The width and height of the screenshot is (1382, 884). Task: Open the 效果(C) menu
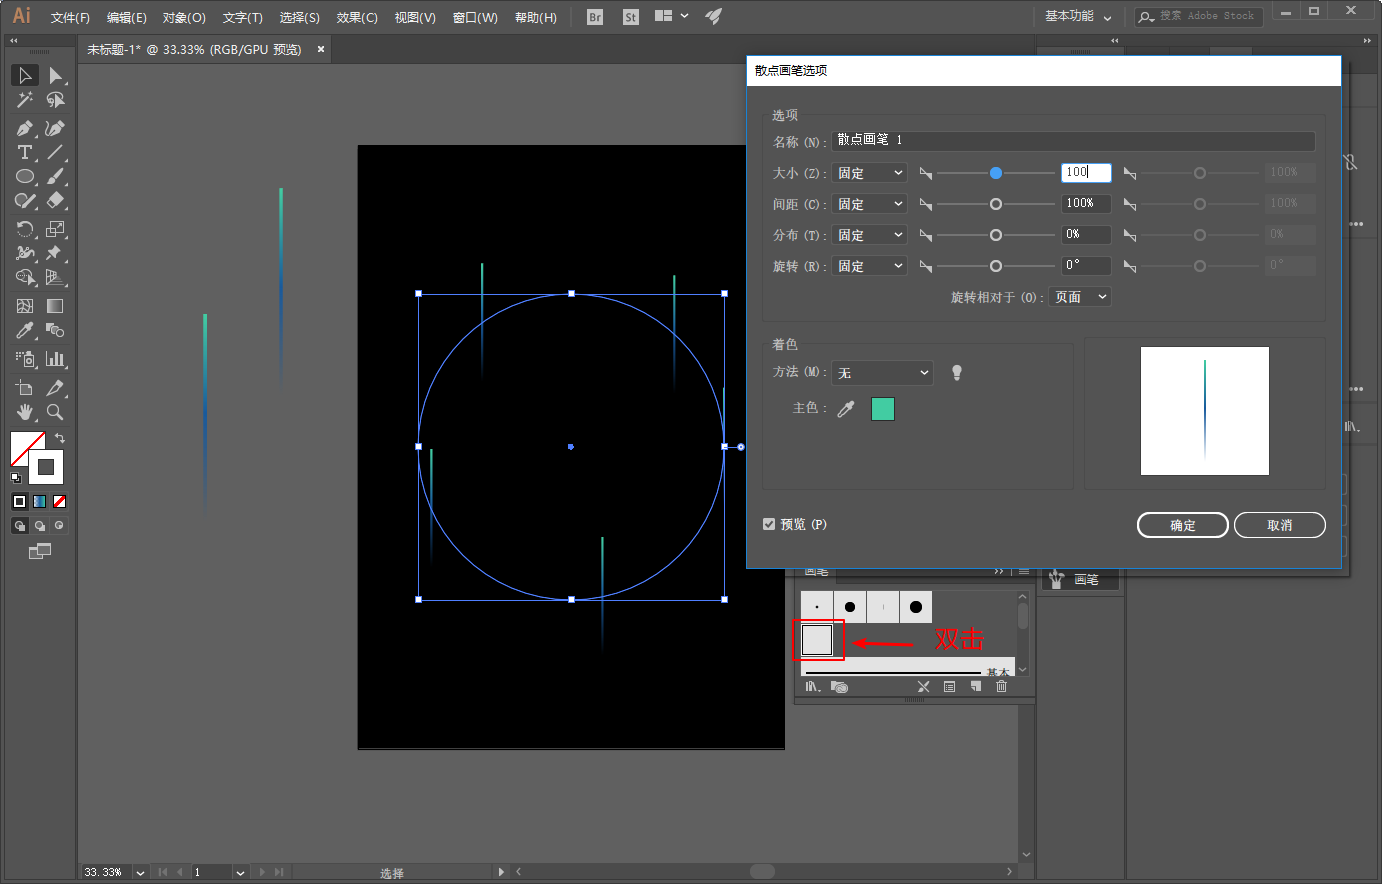coord(357,18)
